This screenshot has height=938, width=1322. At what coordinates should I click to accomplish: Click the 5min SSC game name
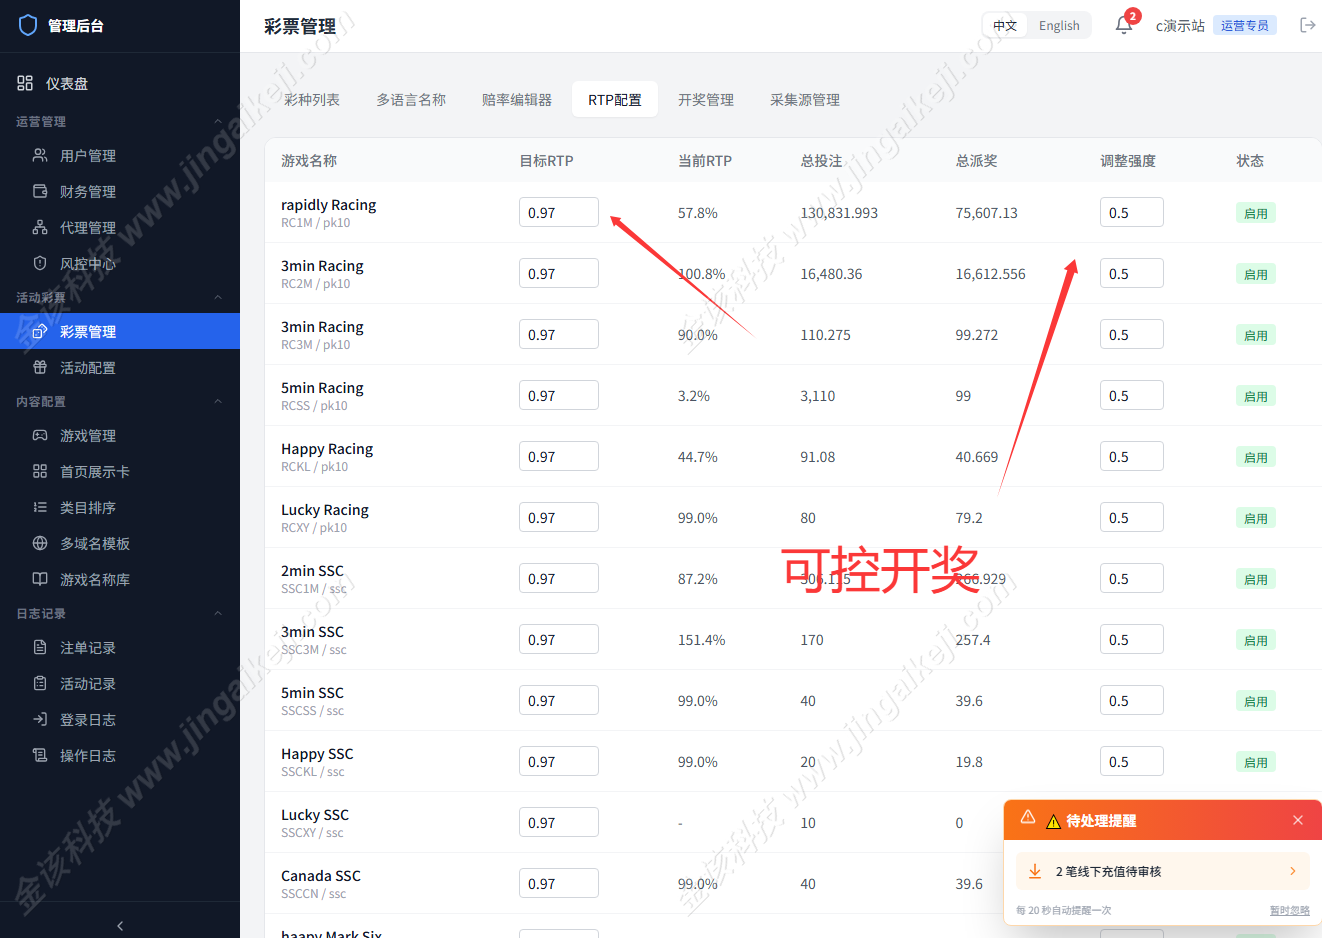[312, 692]
